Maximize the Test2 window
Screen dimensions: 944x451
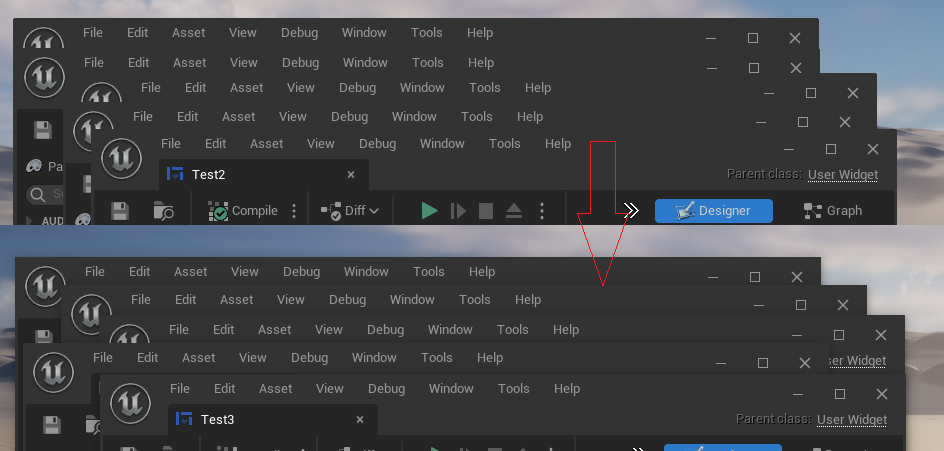[x=831, y=149]
